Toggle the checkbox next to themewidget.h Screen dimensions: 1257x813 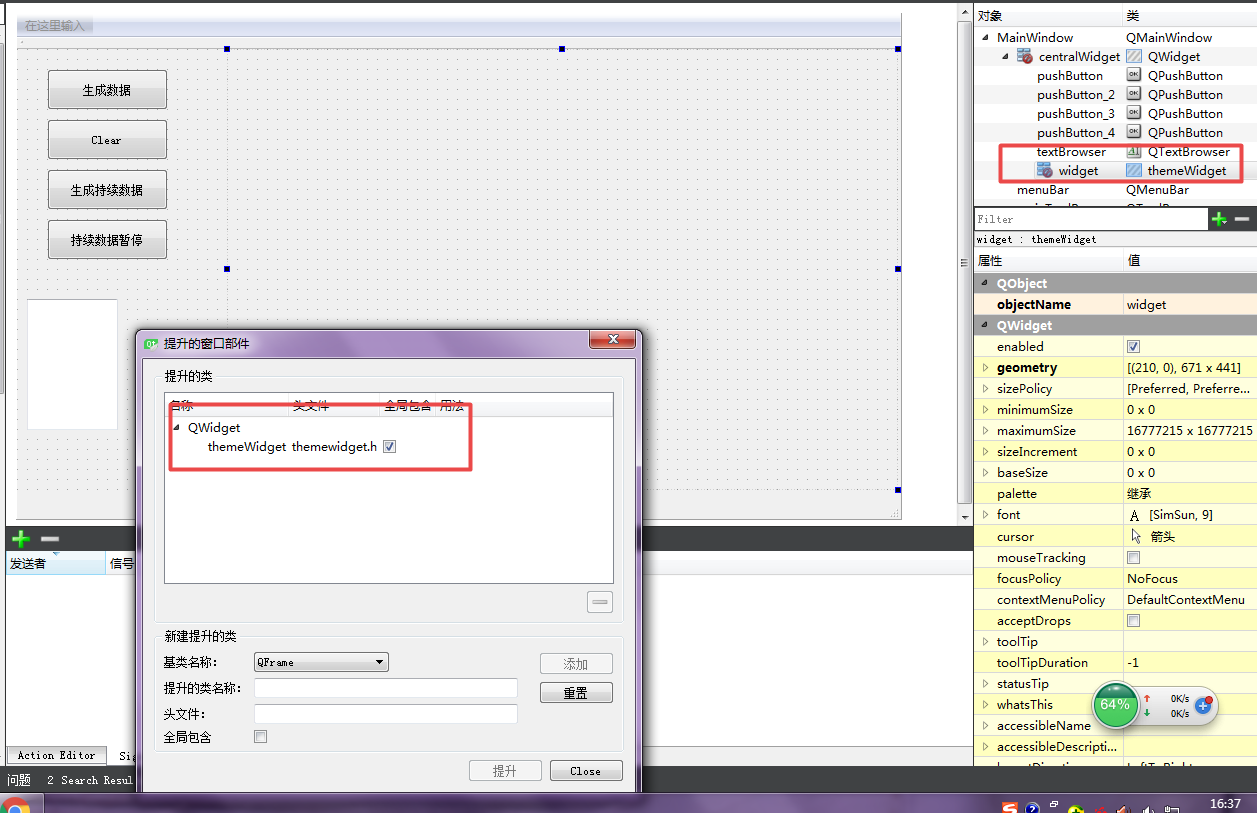[388, 446]
